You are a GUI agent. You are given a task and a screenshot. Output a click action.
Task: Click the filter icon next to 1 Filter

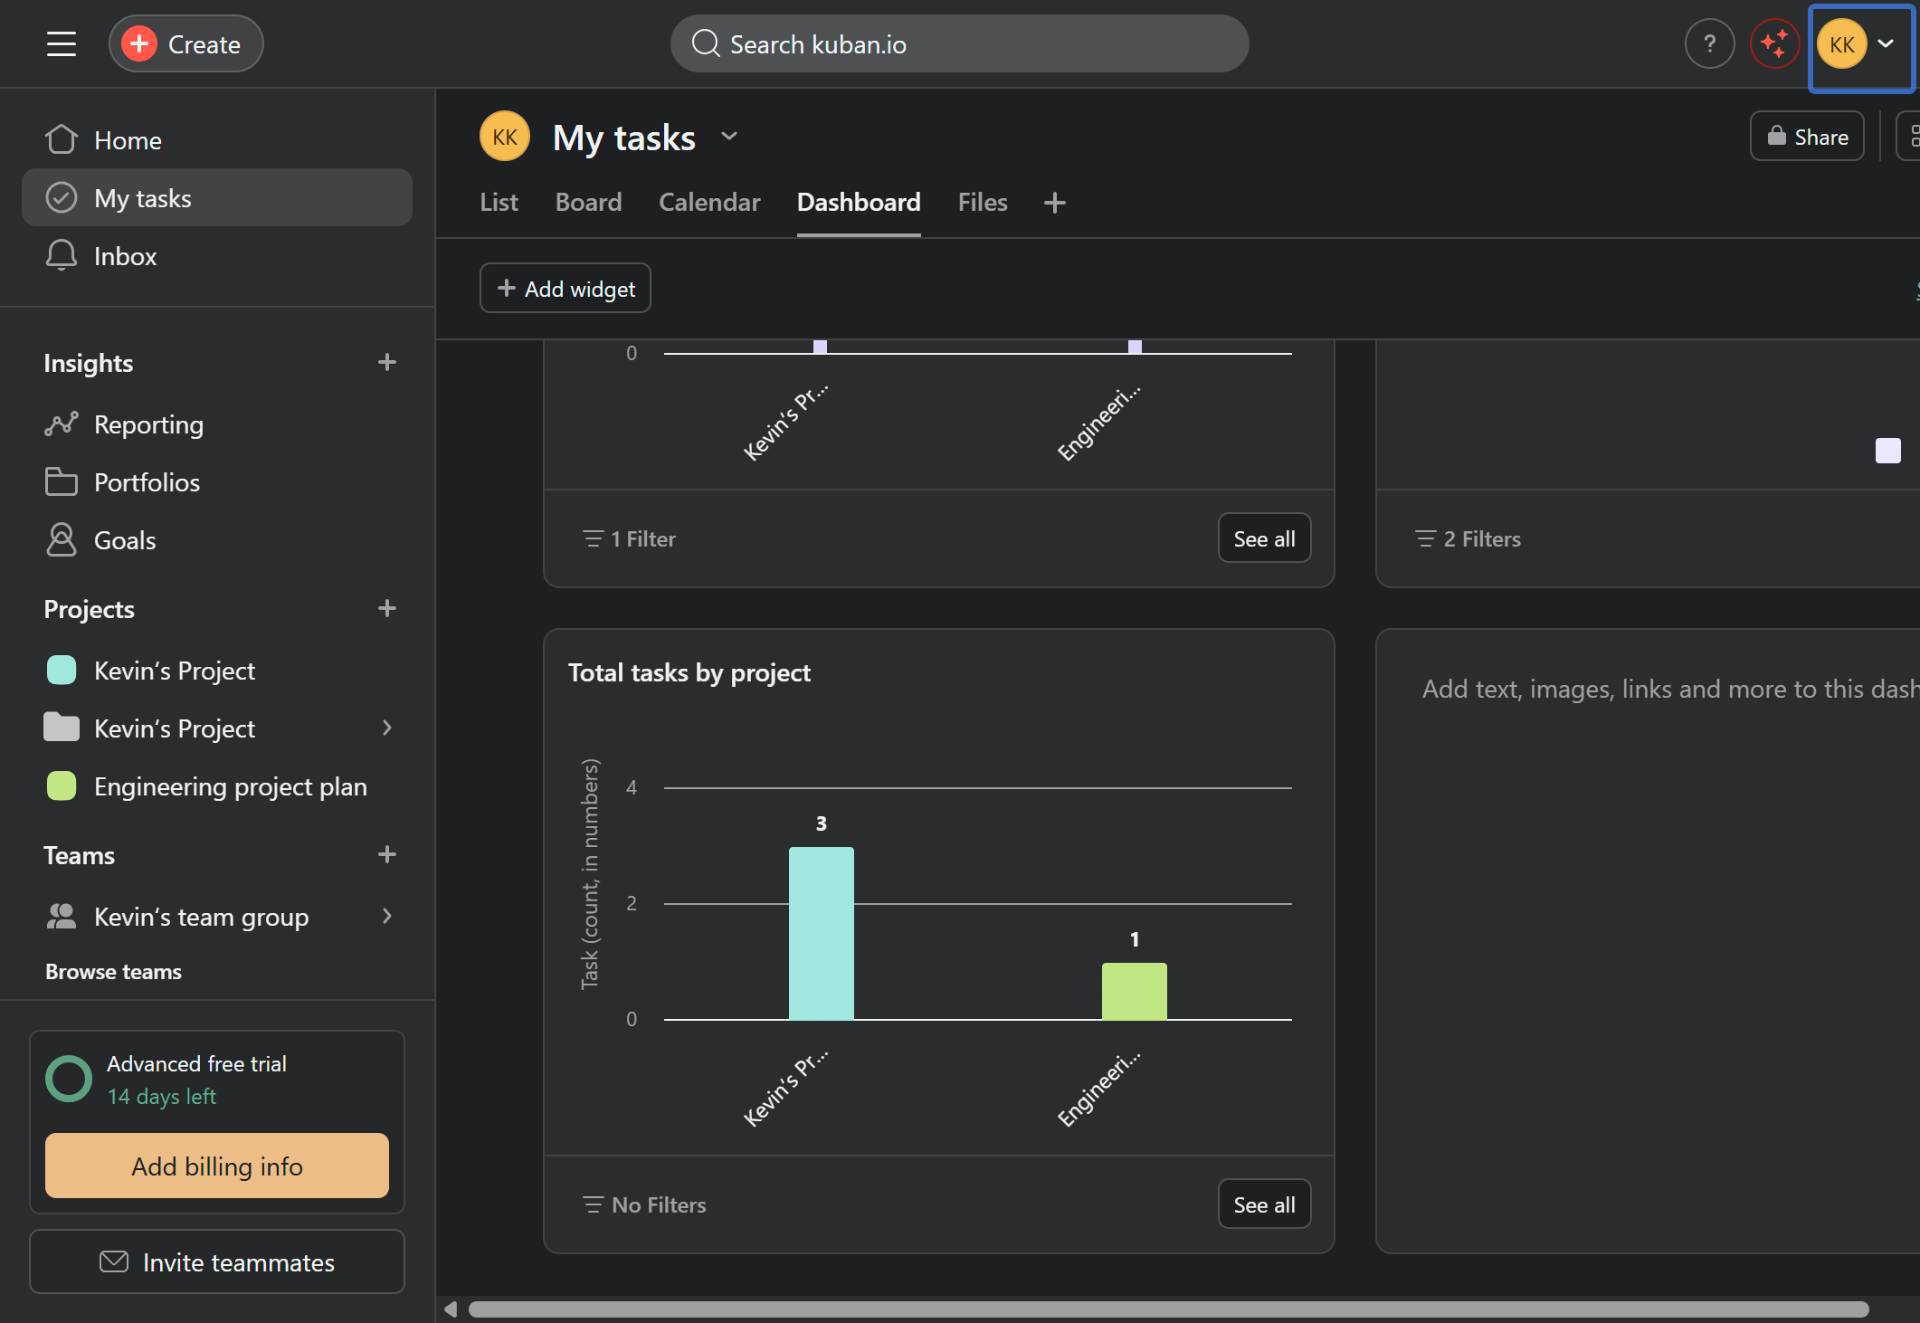pos(593,539)
